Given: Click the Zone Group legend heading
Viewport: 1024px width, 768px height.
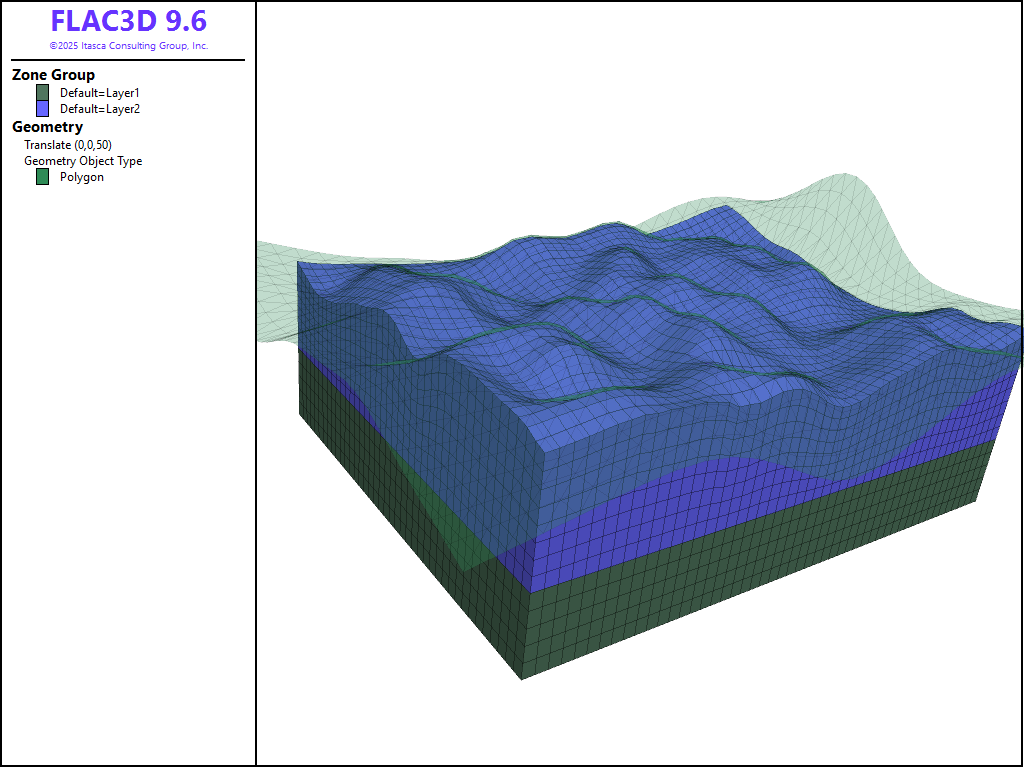Looking at the screenshot, I should 53,75.
